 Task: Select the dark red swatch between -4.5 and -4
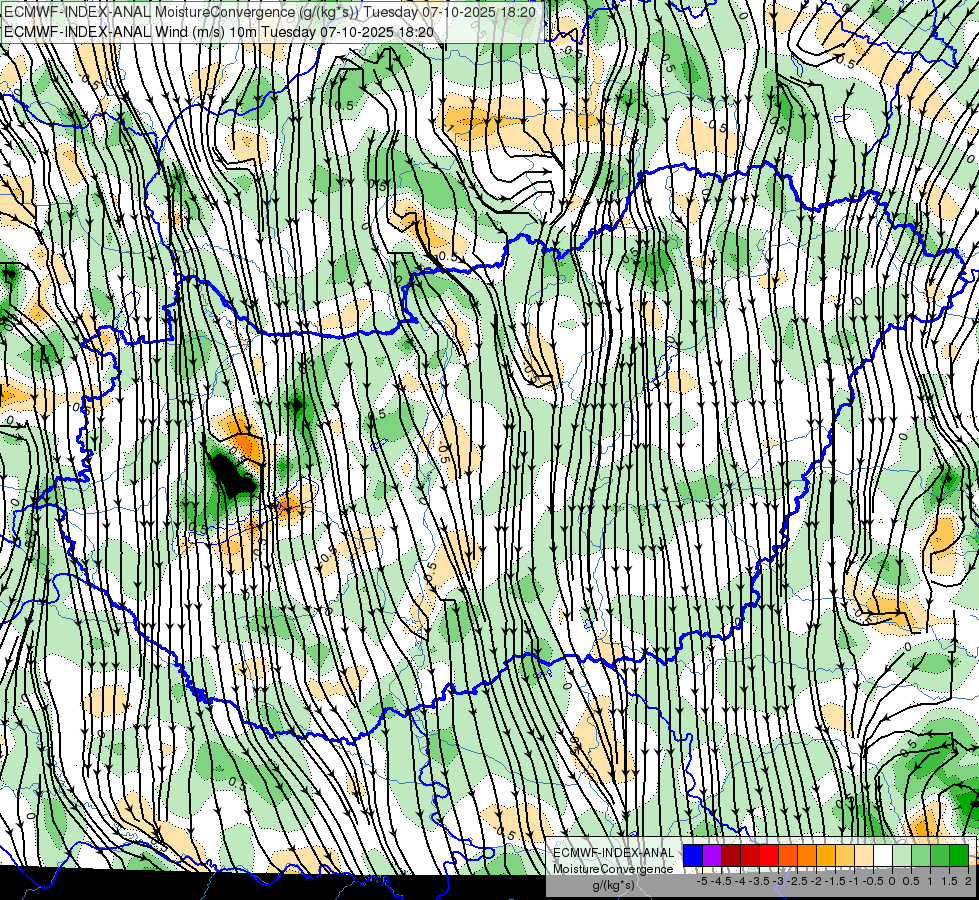(x=731, y=855)
